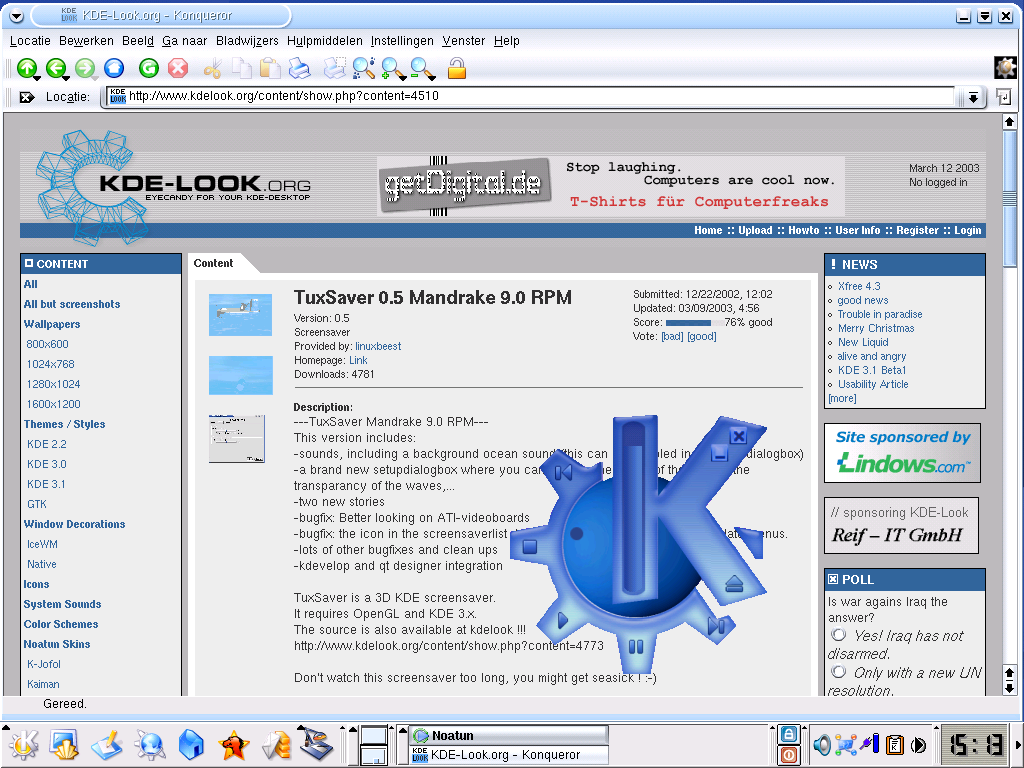The image size is (1024, 768).
Task: Click the round seek knob dot in Noatun
Action: (576, 534)
